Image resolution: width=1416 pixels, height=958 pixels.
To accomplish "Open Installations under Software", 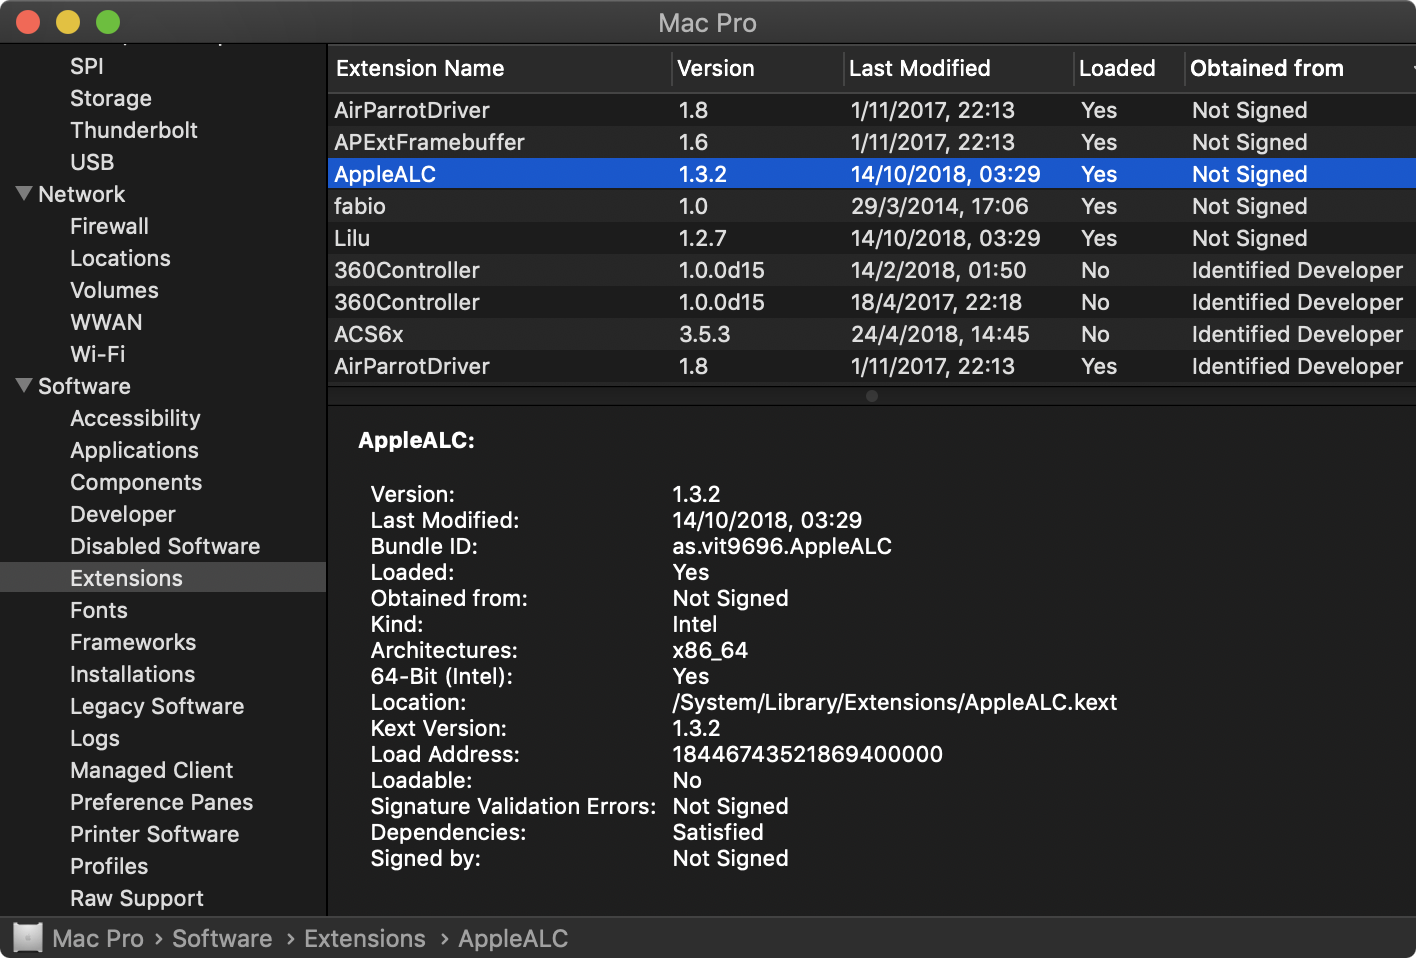I will [132, 674].
